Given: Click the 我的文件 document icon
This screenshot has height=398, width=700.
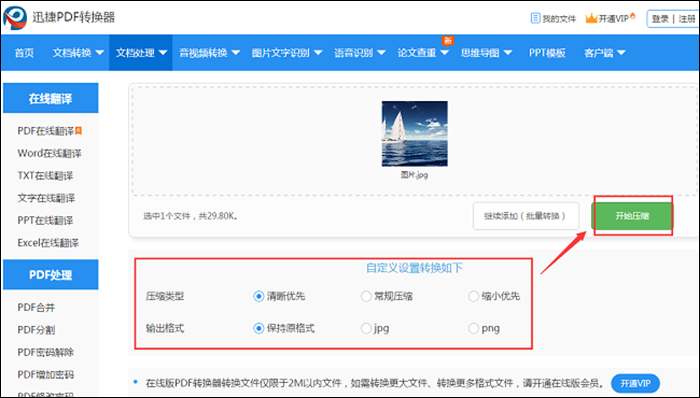Looking at the screenshot, I should click(535, 18).
